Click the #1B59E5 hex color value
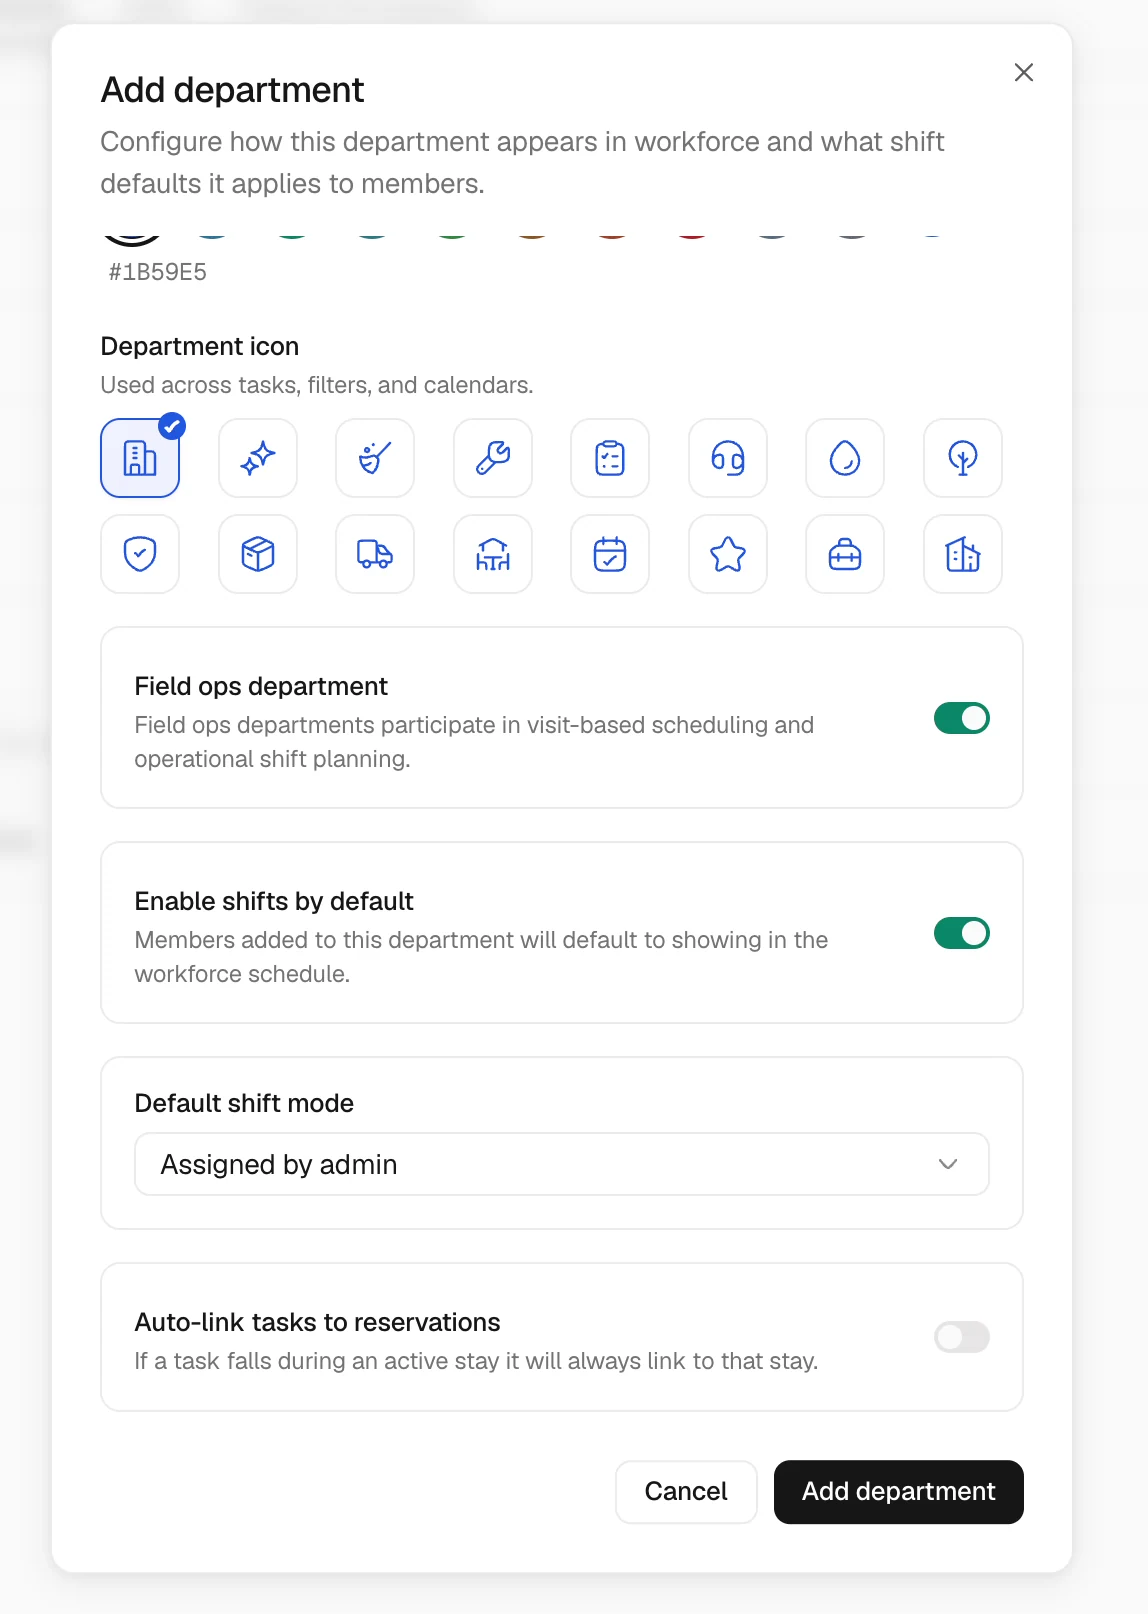The image size is (1148, 1614). 158,272
